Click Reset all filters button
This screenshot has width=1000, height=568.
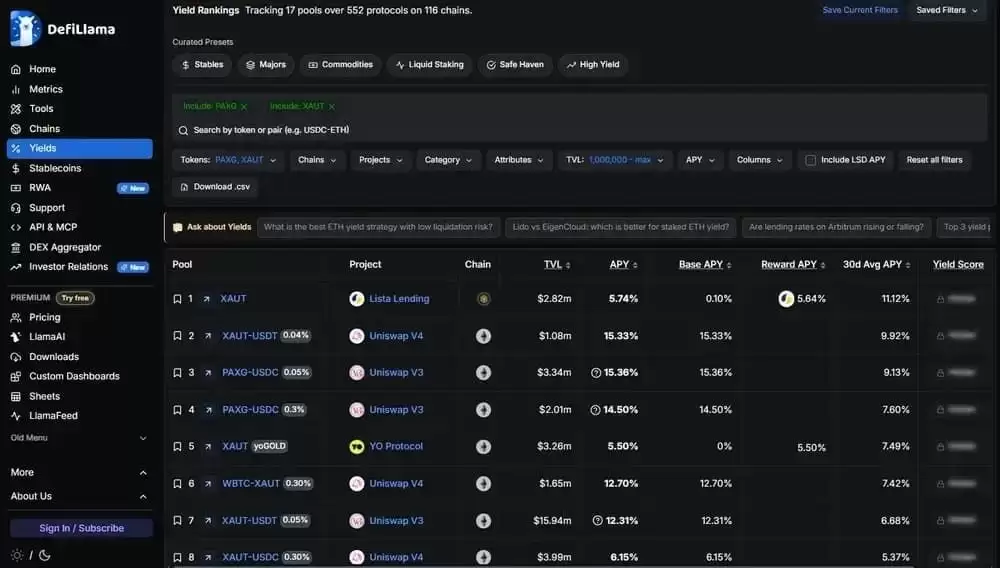pos(934,160)
